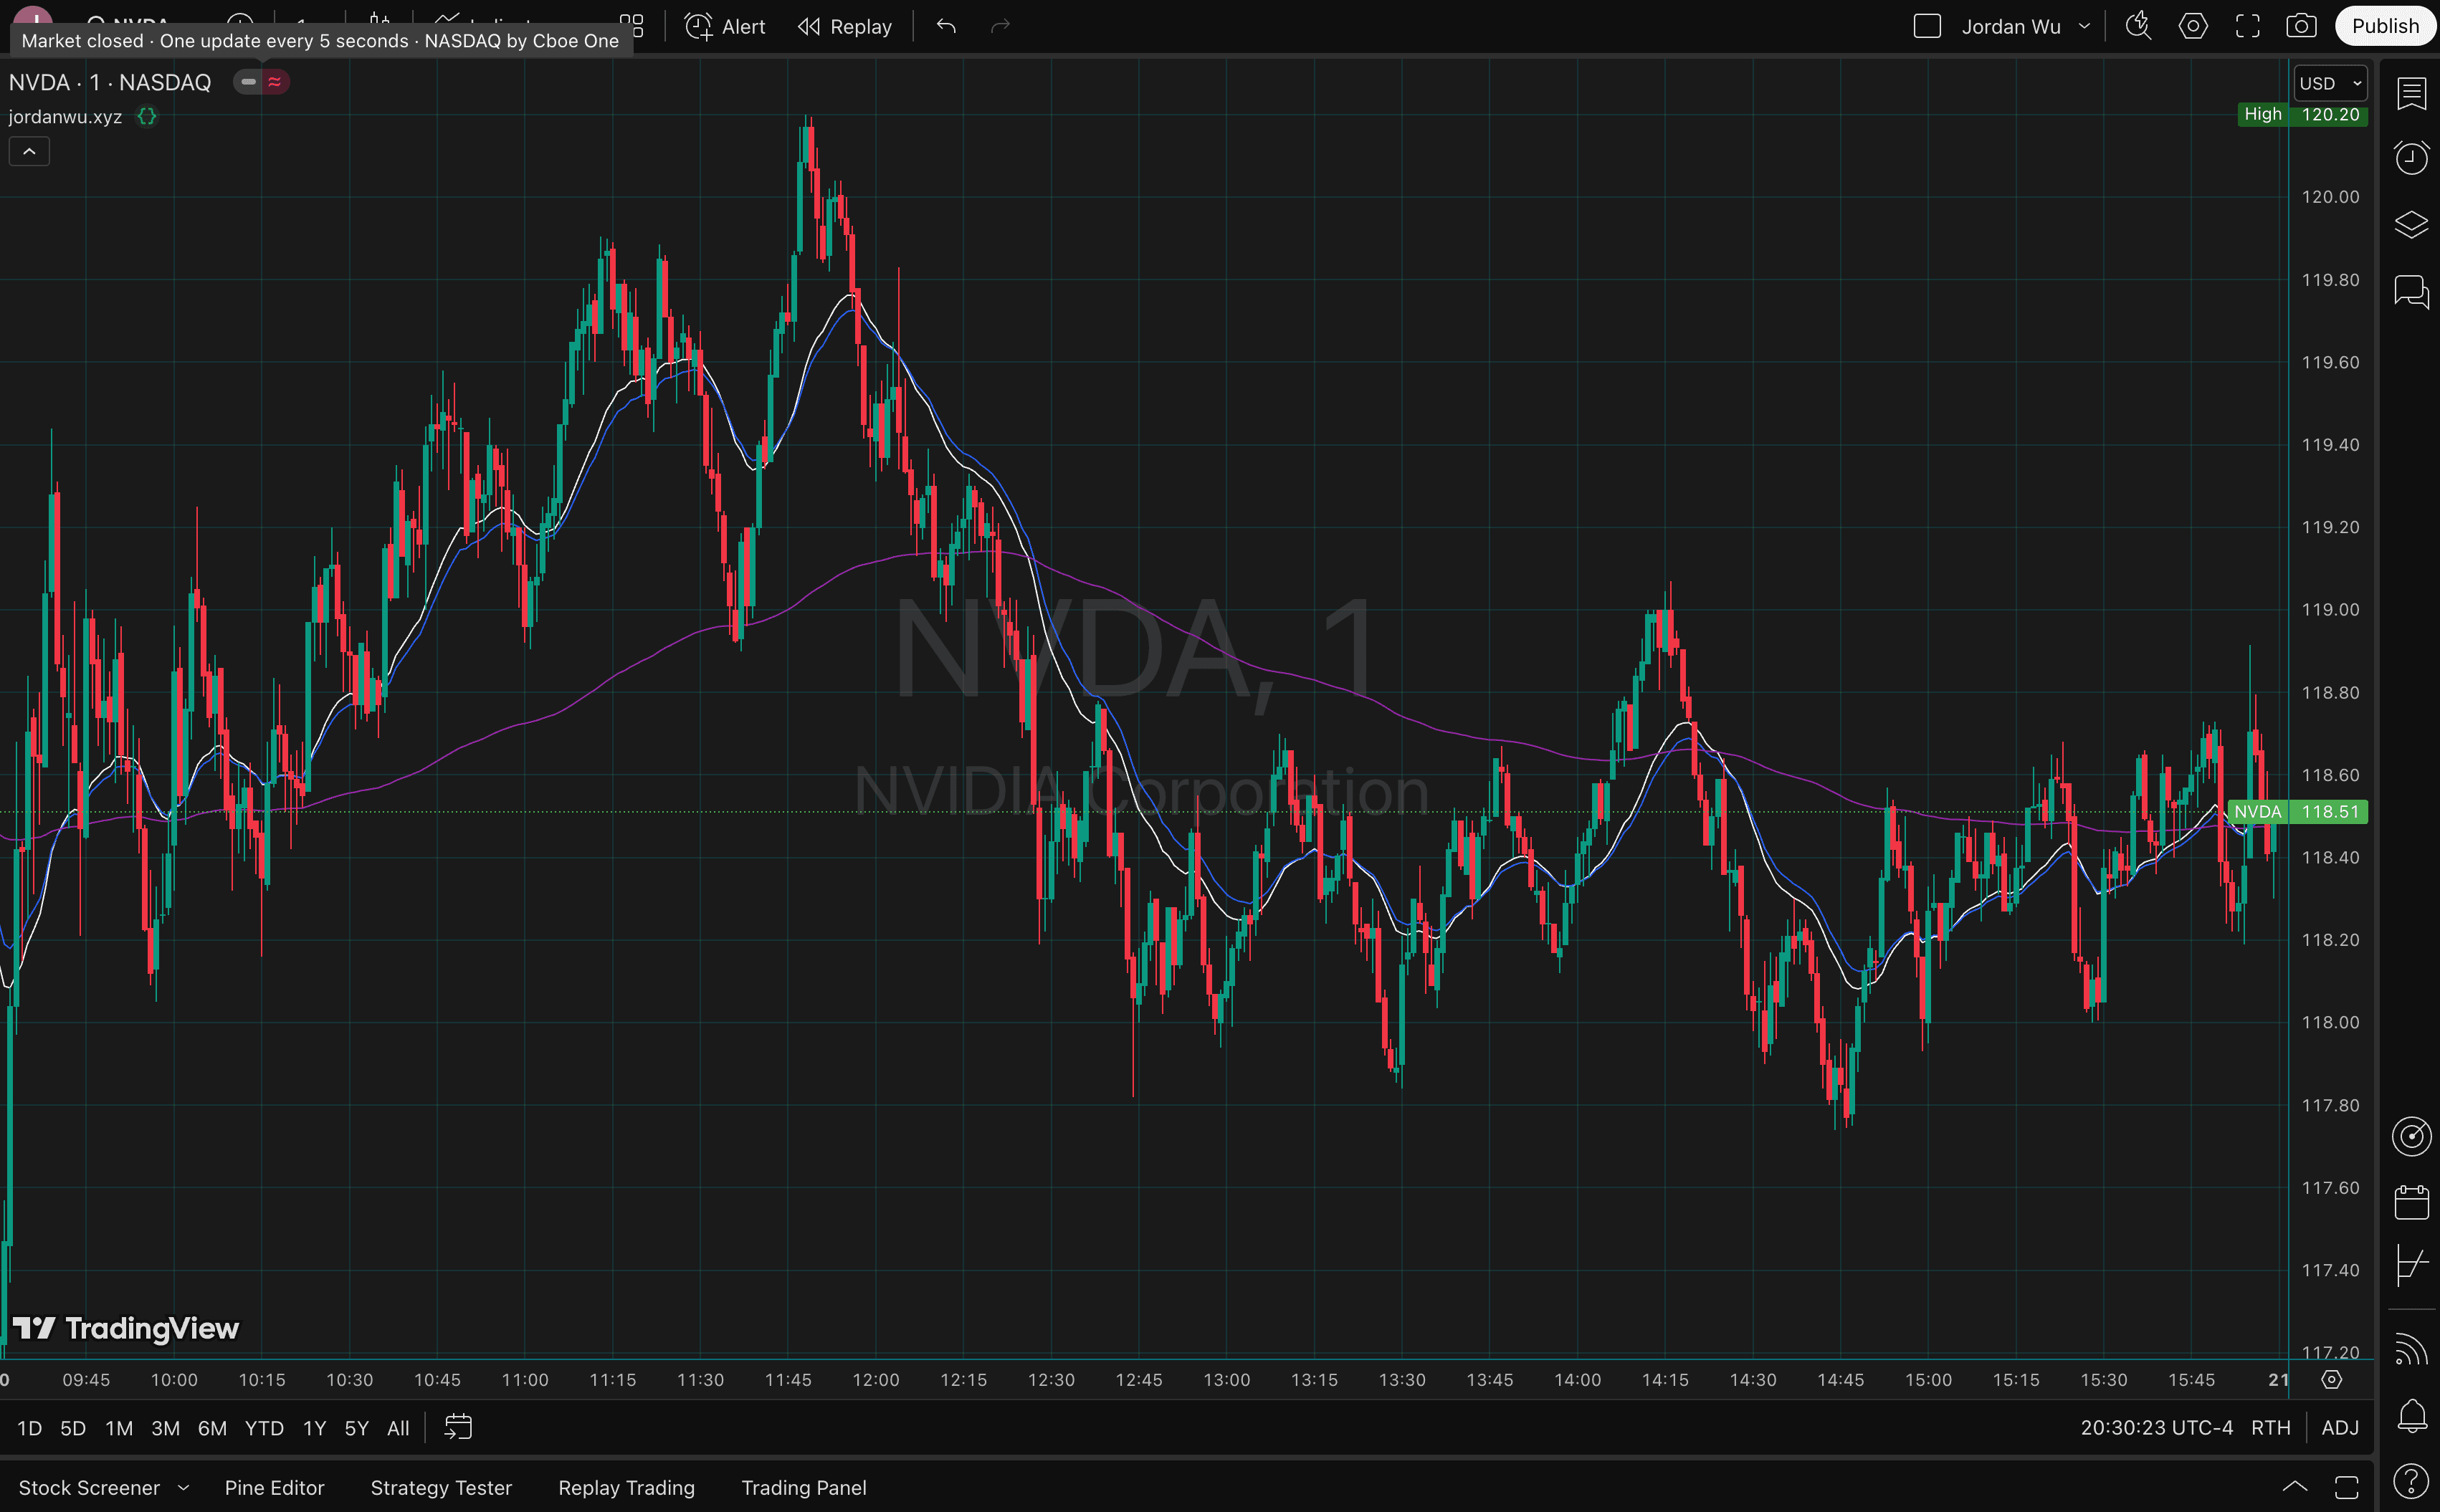Open Quick Search lightning icon
Image resolution: width=2440 pixels, height=1512 pixels.
(x=2138, y=26)
